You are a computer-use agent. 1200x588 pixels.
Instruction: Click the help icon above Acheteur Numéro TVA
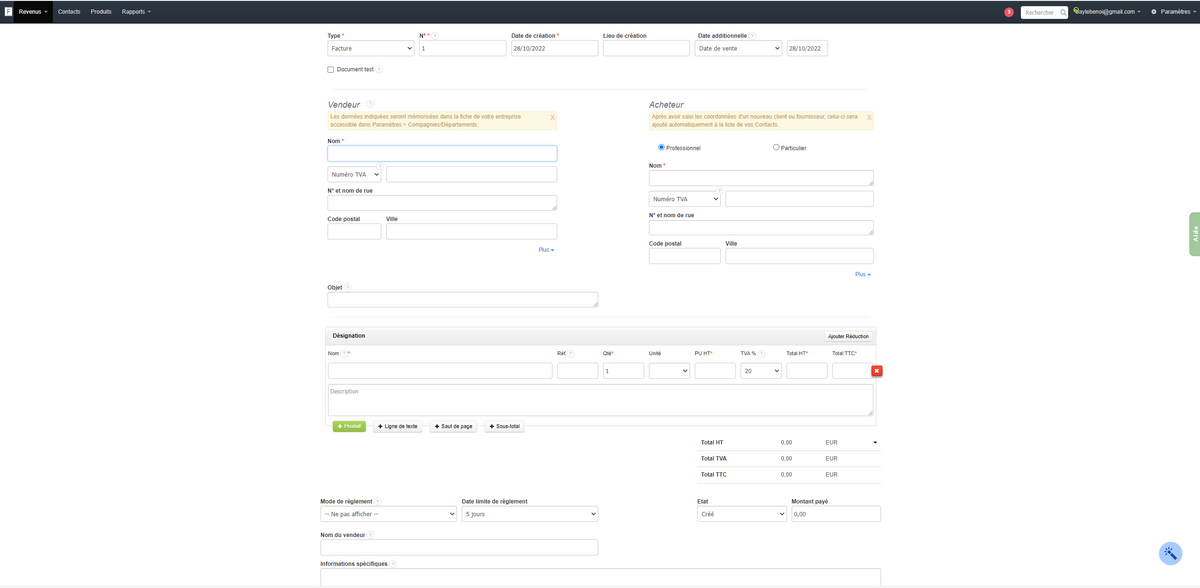[718, 190]
